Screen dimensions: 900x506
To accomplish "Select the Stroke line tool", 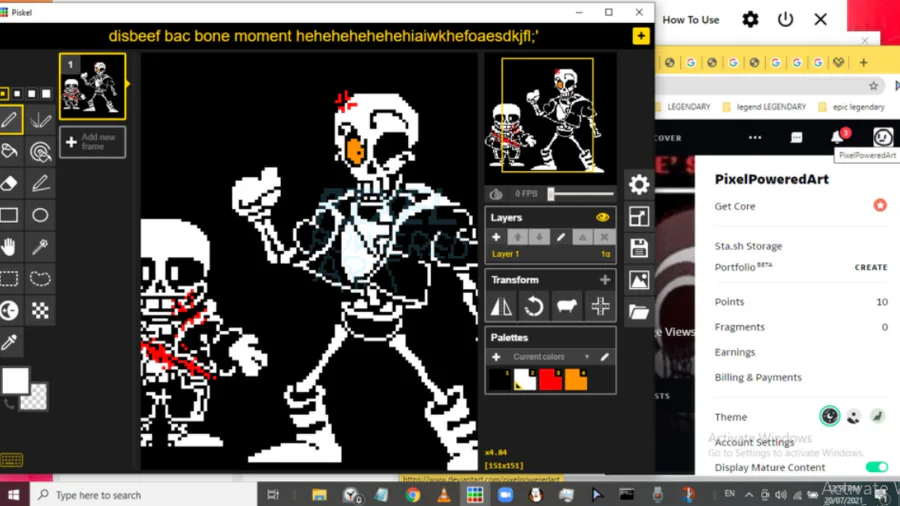I will pyautogui.click(x=40, y=184).
